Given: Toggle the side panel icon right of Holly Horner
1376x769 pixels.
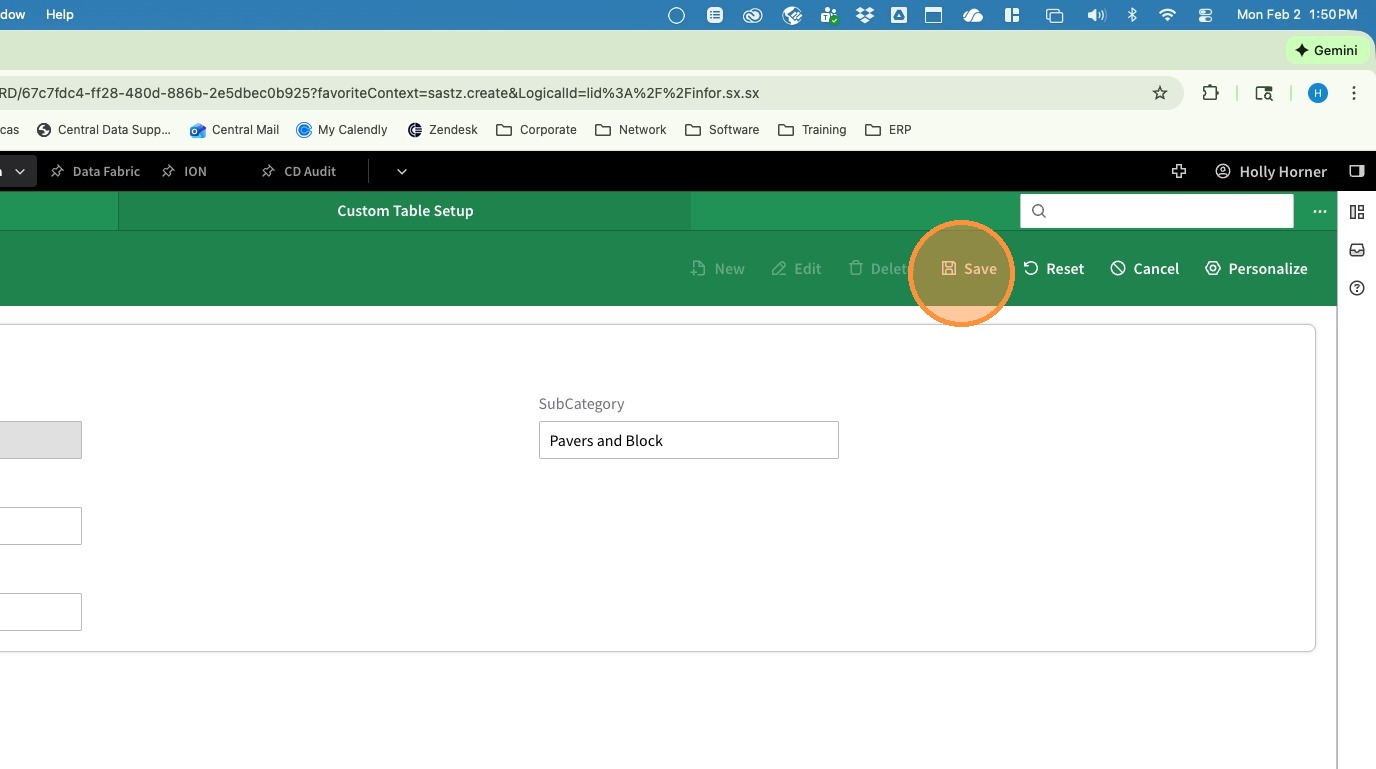Looking at the screenshot, I should click(1357, 171).
